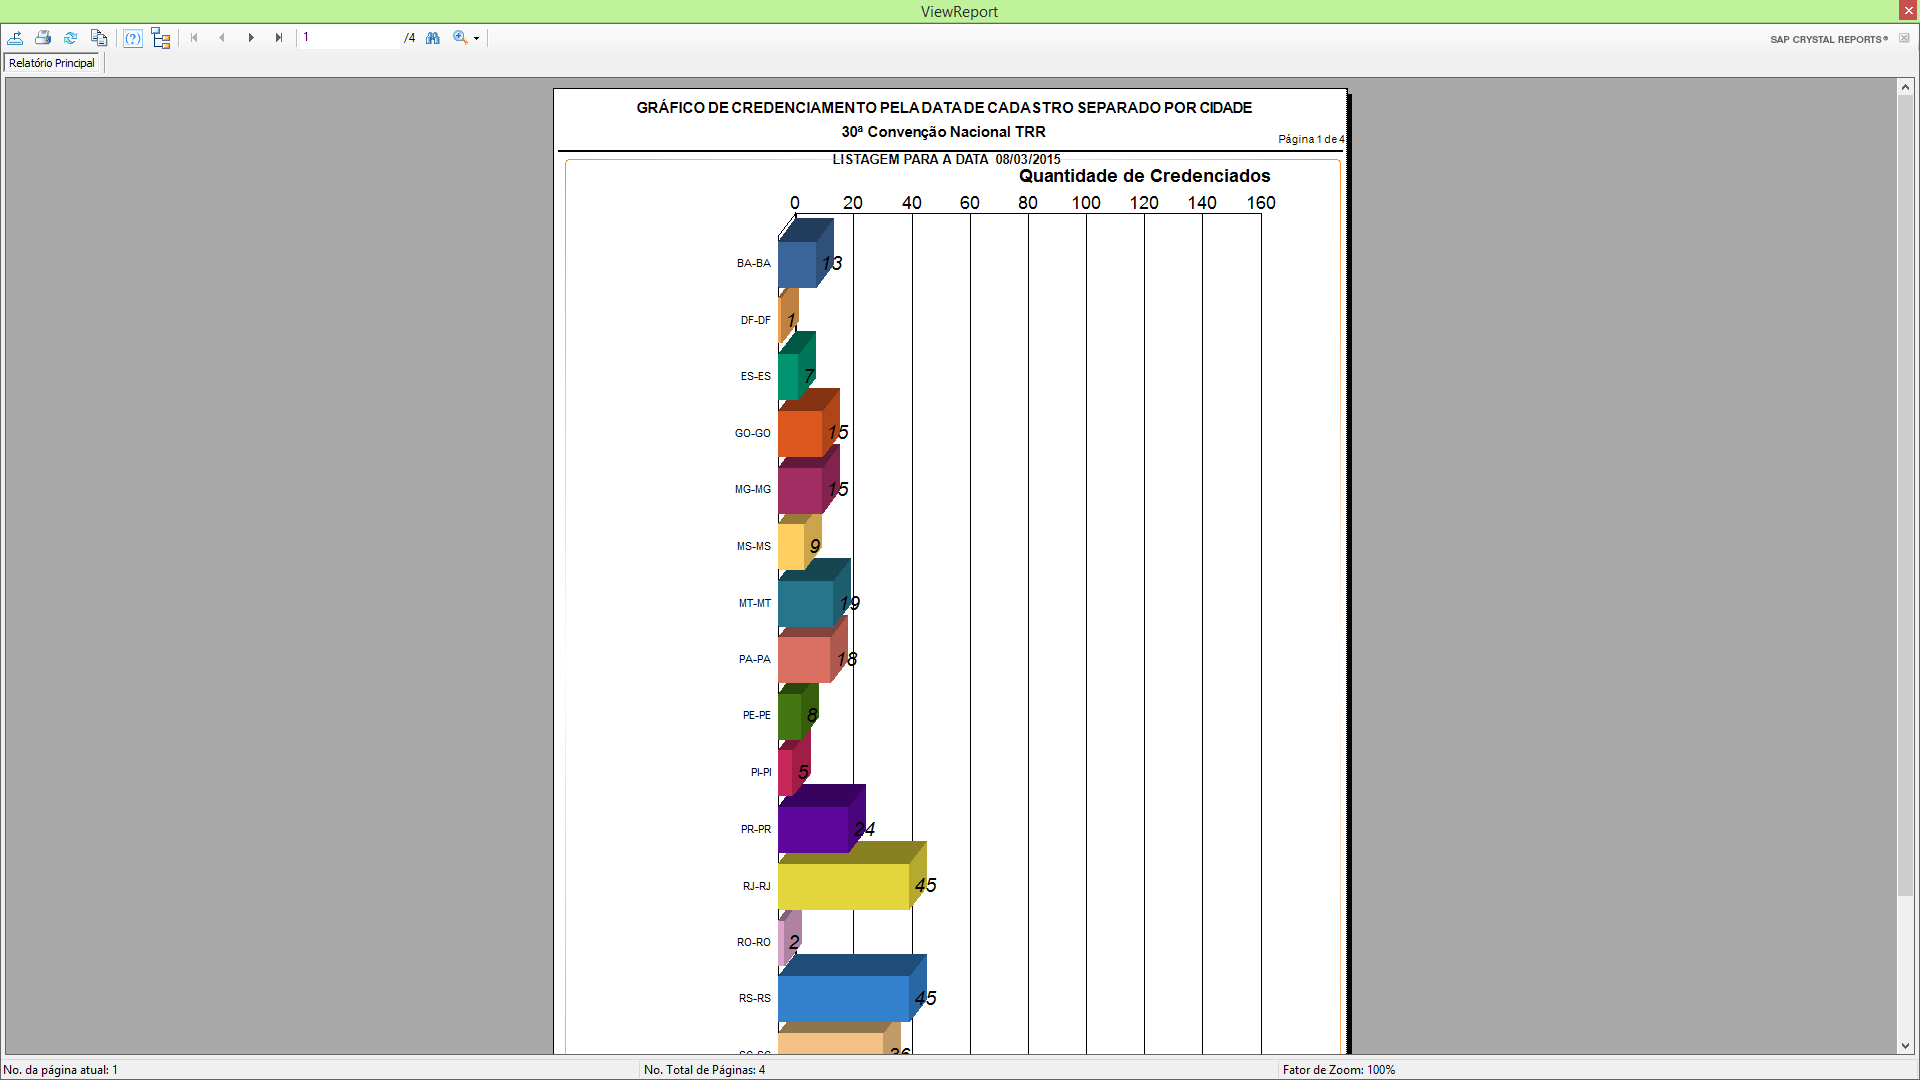Click the zoom magnifier icon
The width and height of the screenshot is (1920, 1080).
point(460,38)
